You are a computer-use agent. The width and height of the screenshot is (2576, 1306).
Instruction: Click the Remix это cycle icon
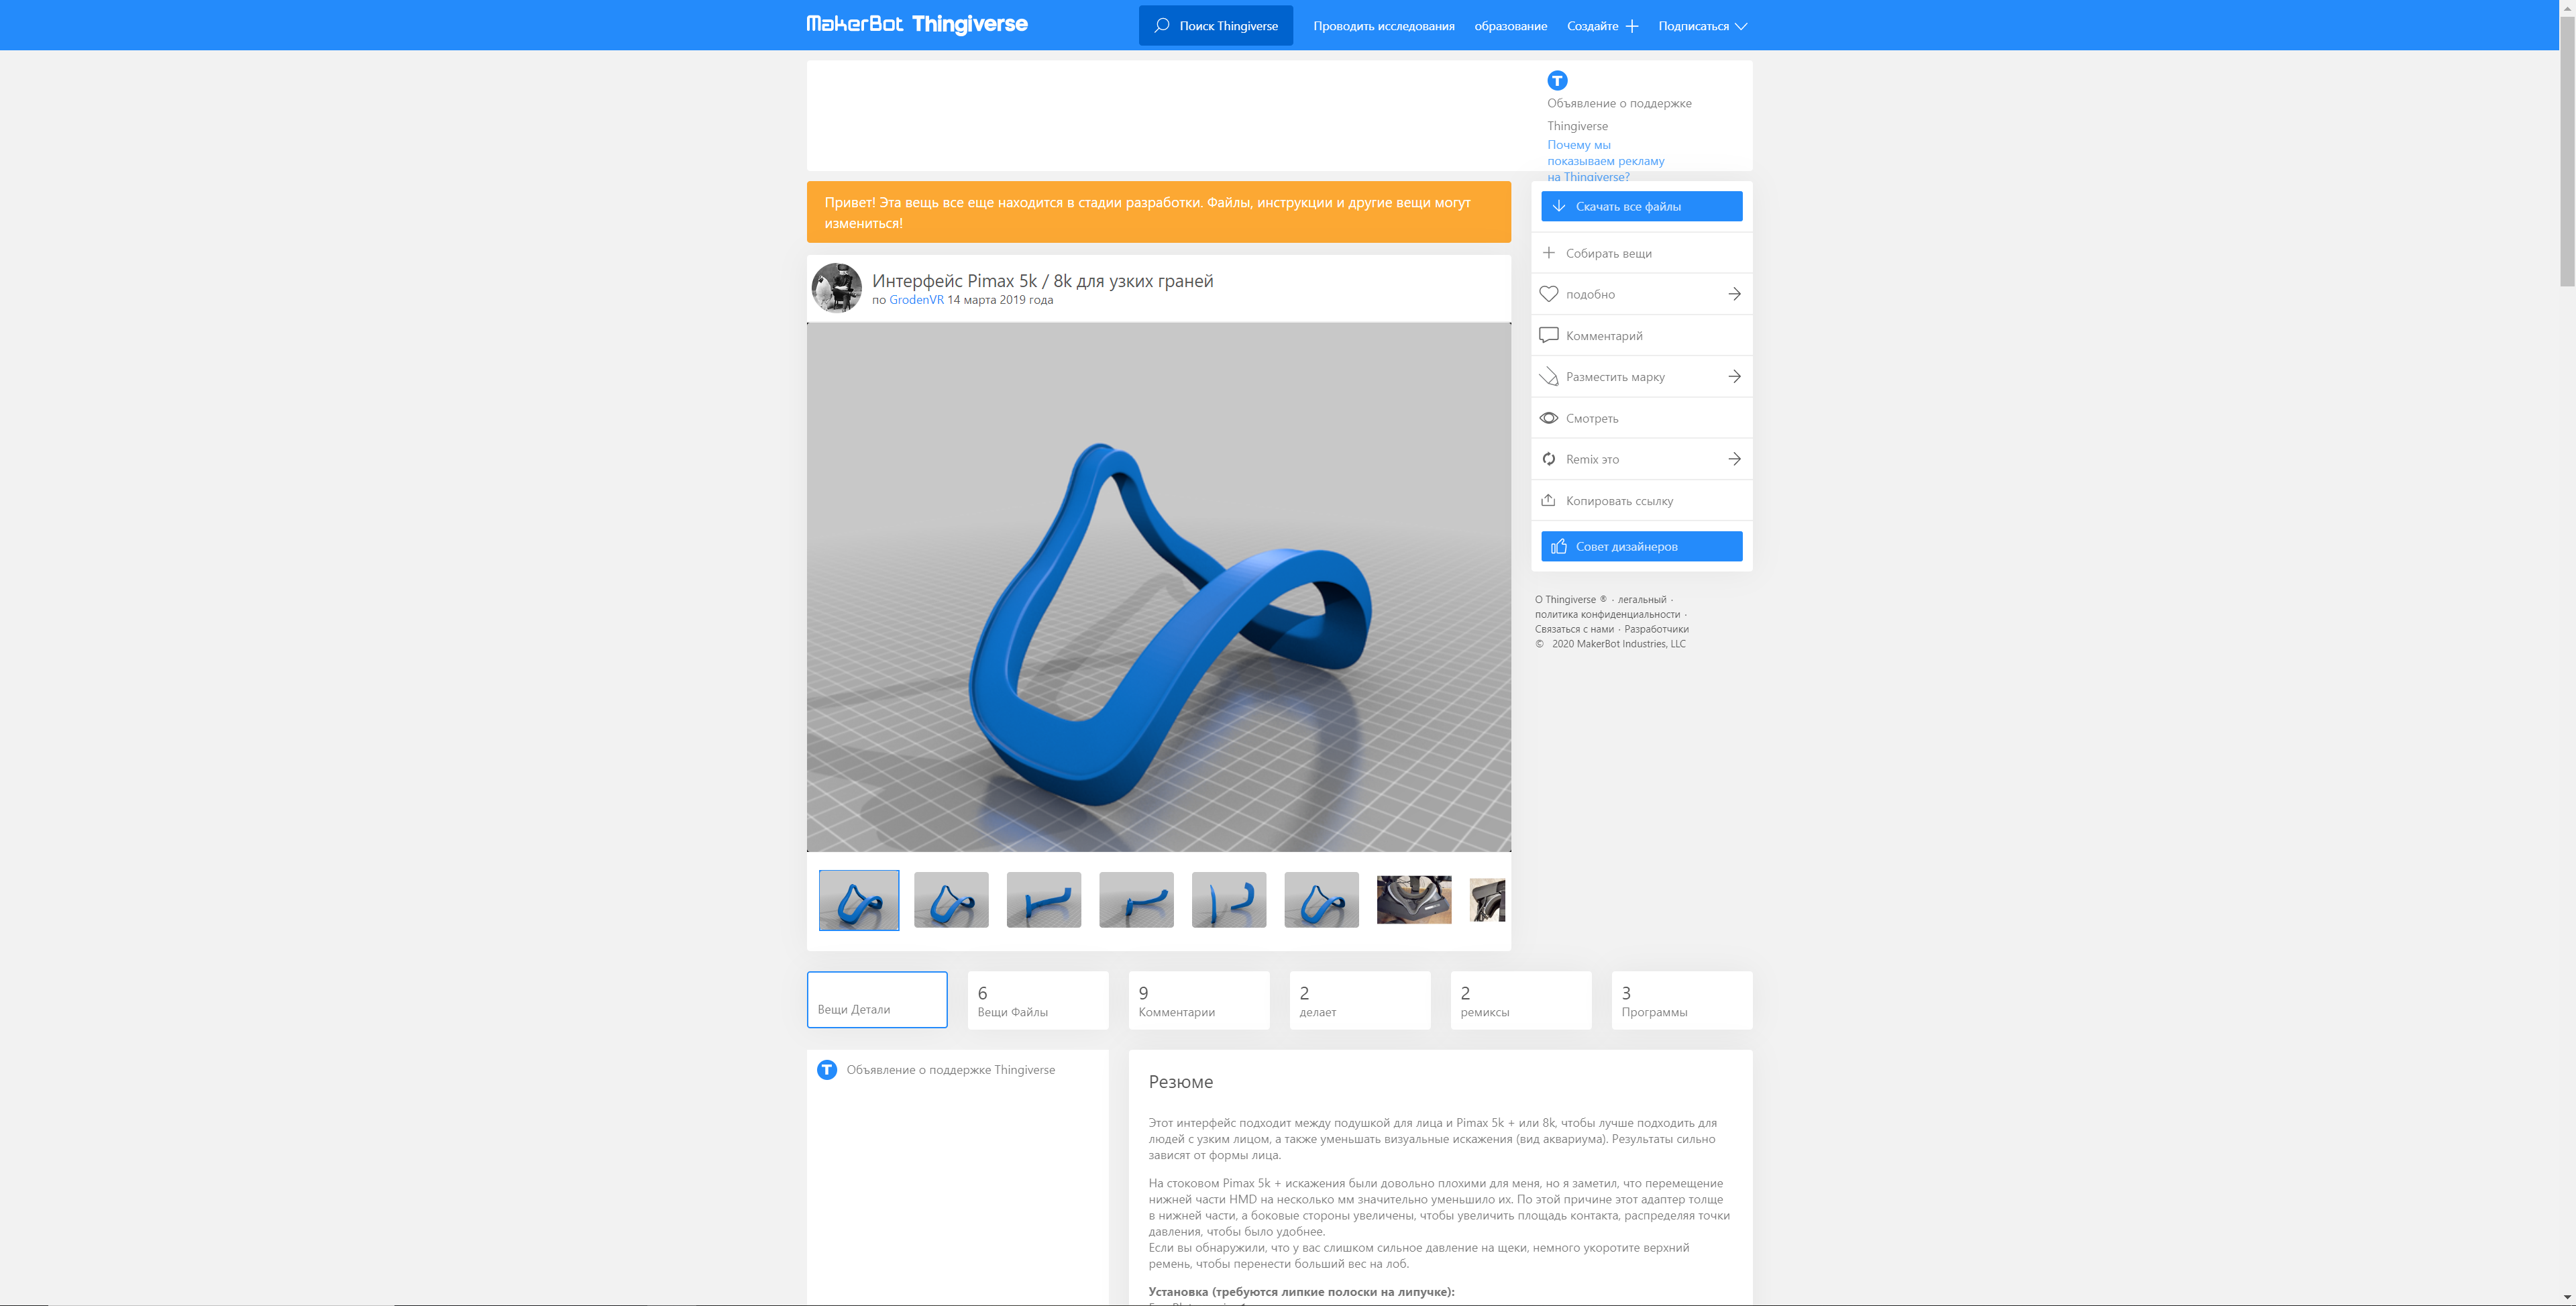tap(1548, 459)
